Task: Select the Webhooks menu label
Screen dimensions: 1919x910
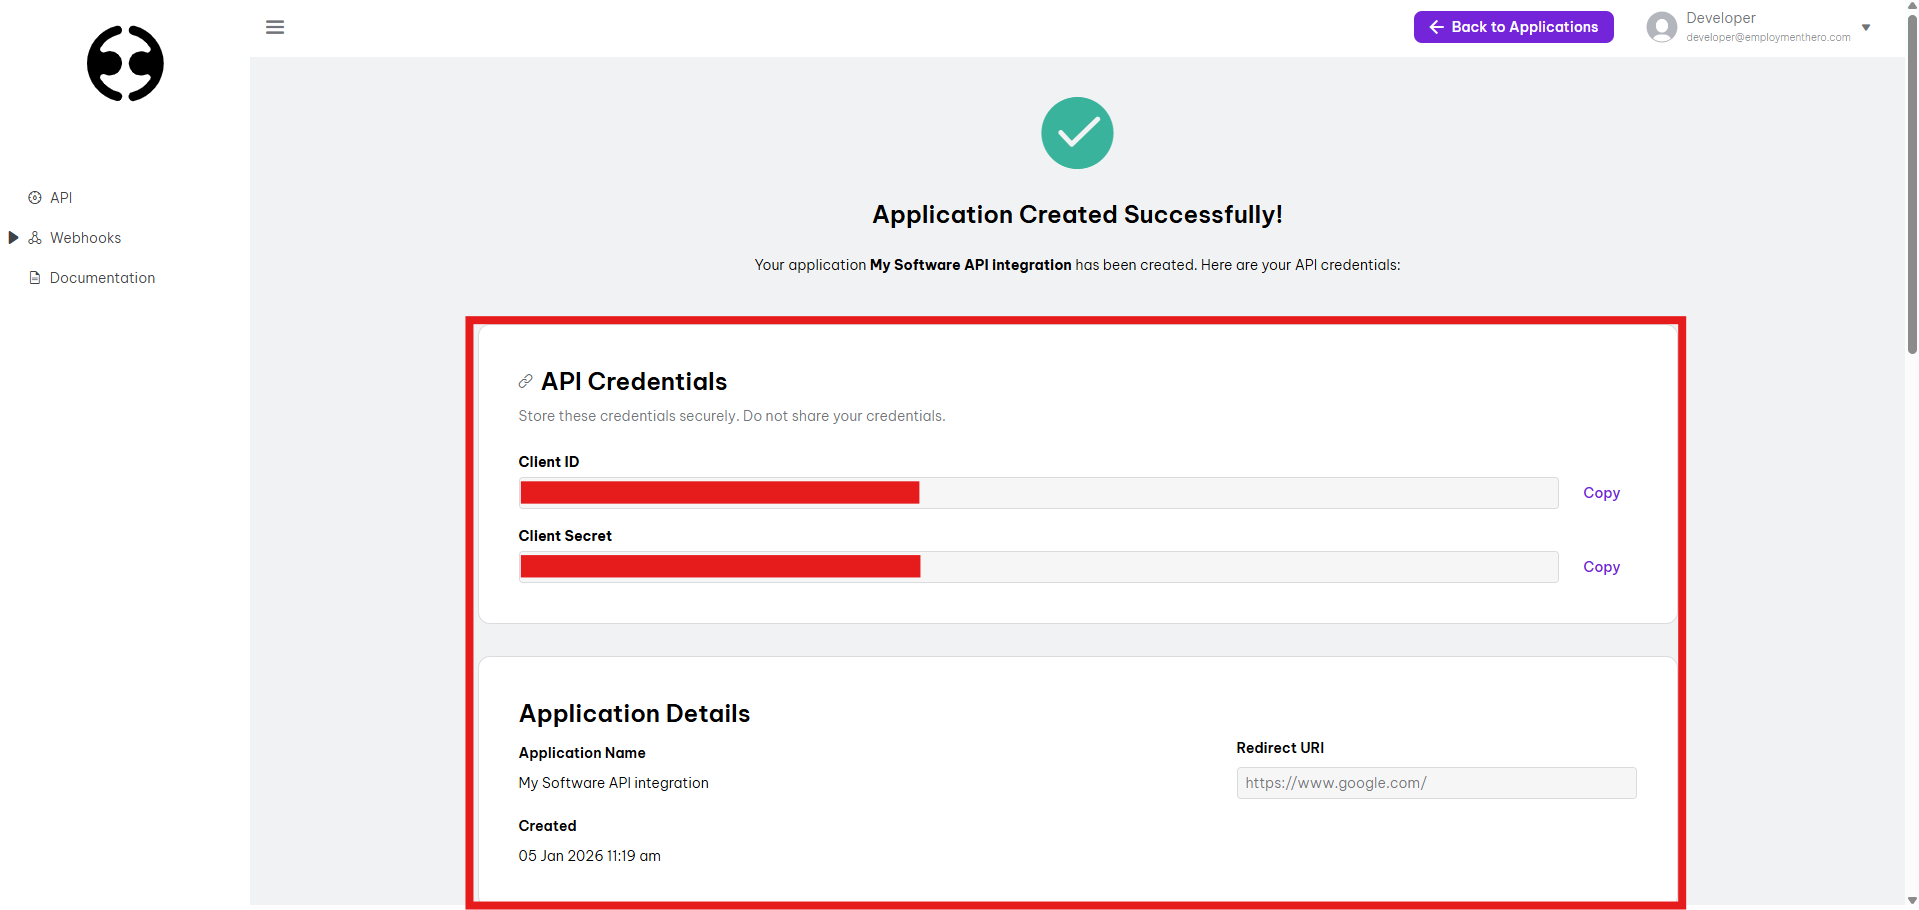Action: [86, 238]
